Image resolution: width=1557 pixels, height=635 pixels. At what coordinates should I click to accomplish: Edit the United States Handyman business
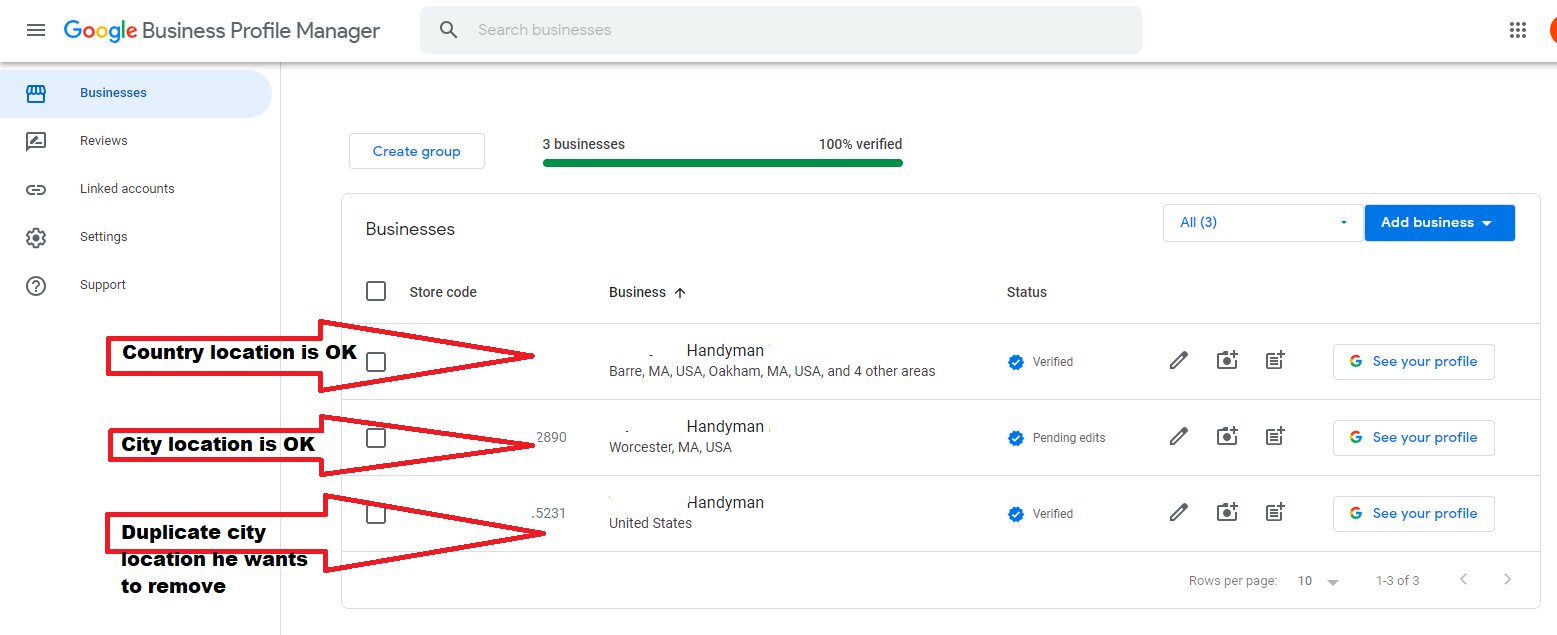coord(1179,513)
